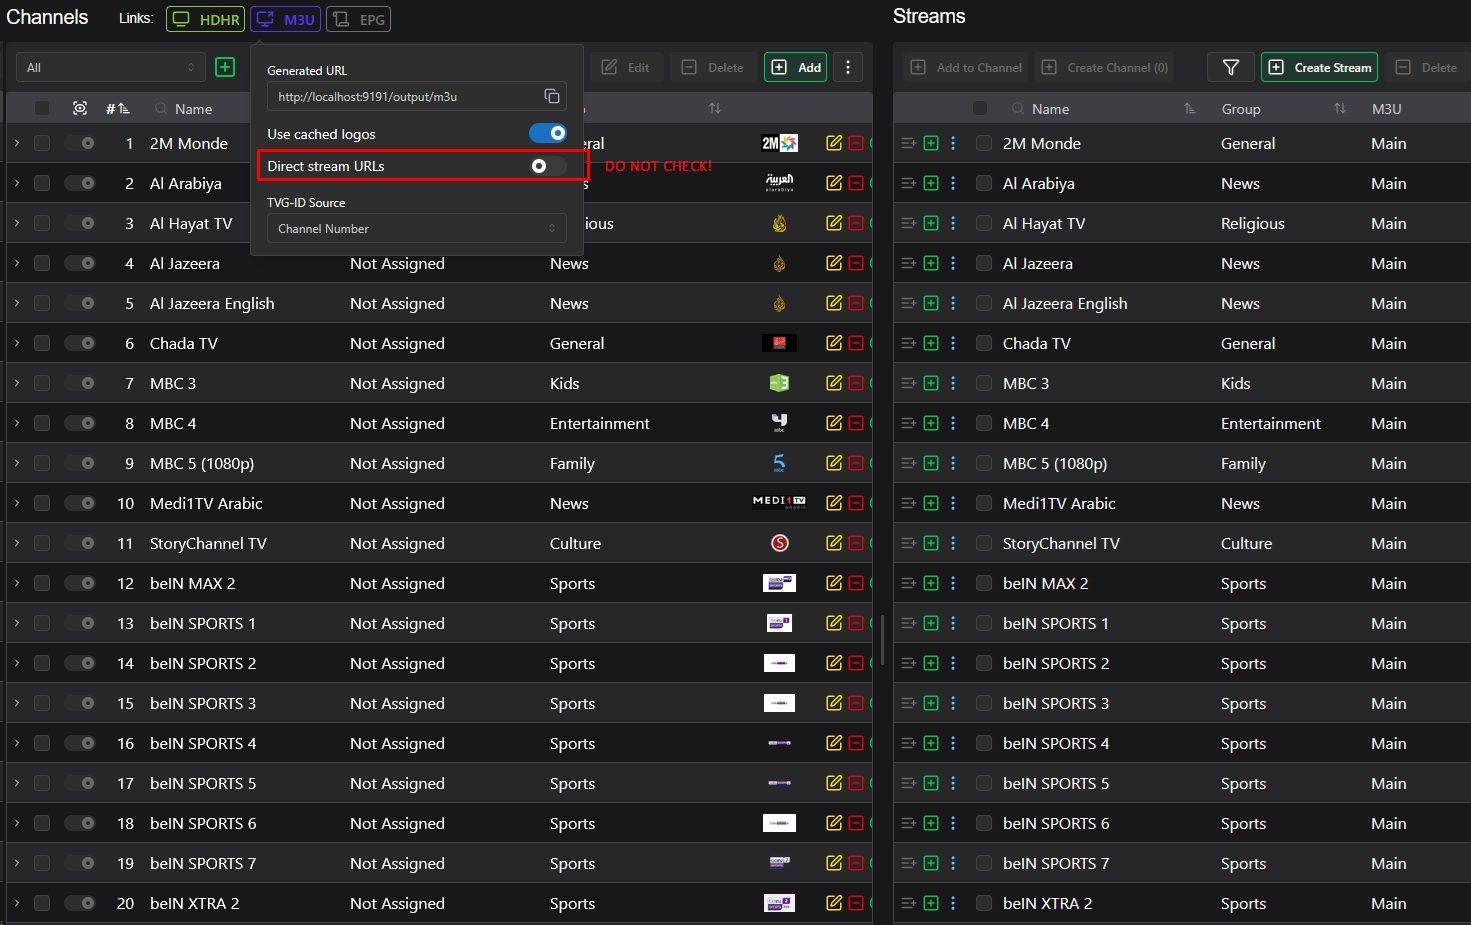
Task: Click the StoryChannel TV logo thumbnail
Action: click(x=780, y=543)
